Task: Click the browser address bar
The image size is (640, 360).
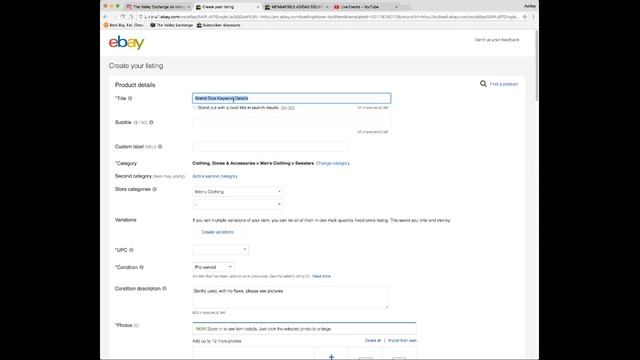Action: [331, 17]
